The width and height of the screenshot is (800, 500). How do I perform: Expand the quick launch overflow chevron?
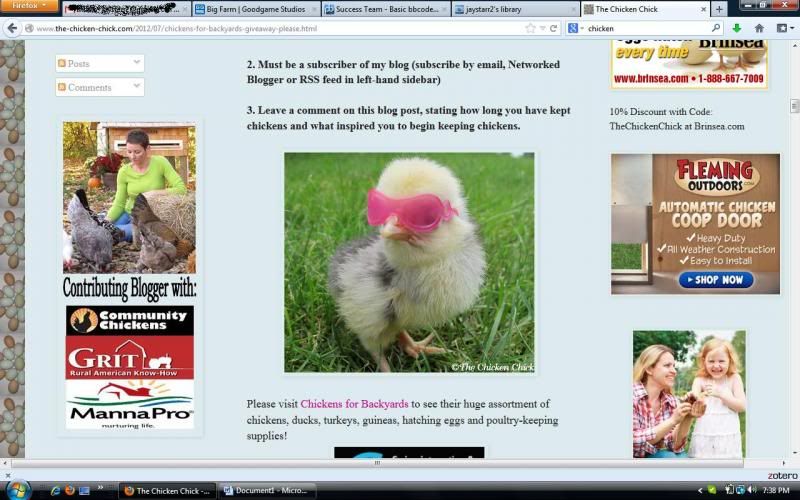(101, 488)
